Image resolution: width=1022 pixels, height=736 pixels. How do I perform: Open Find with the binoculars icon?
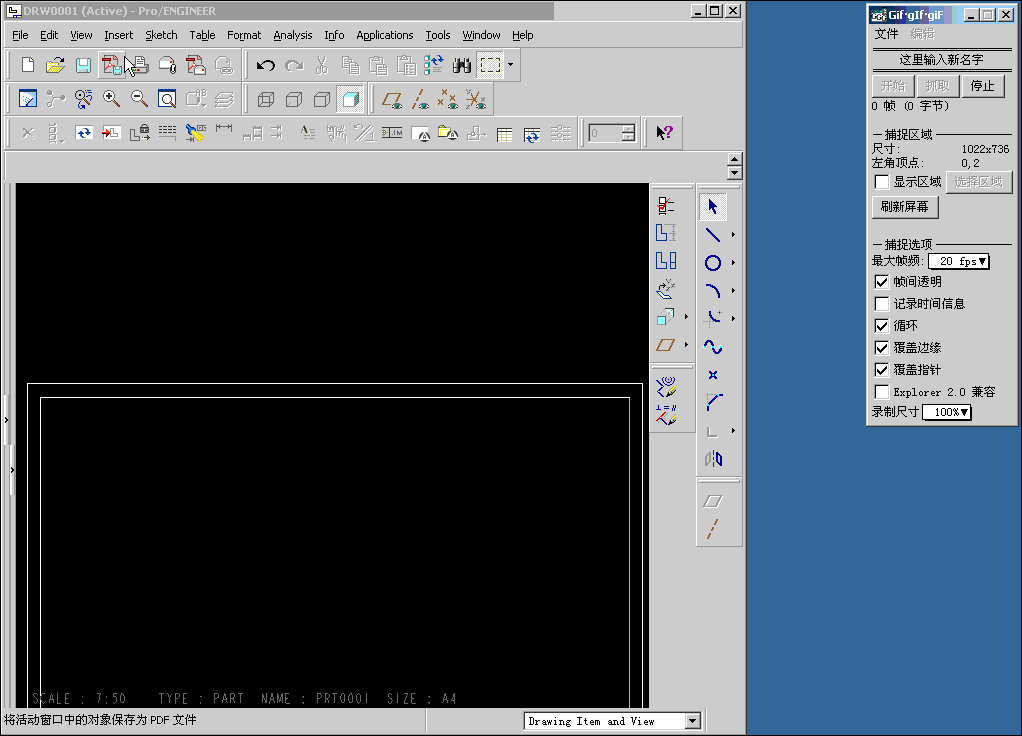point(461,65)
